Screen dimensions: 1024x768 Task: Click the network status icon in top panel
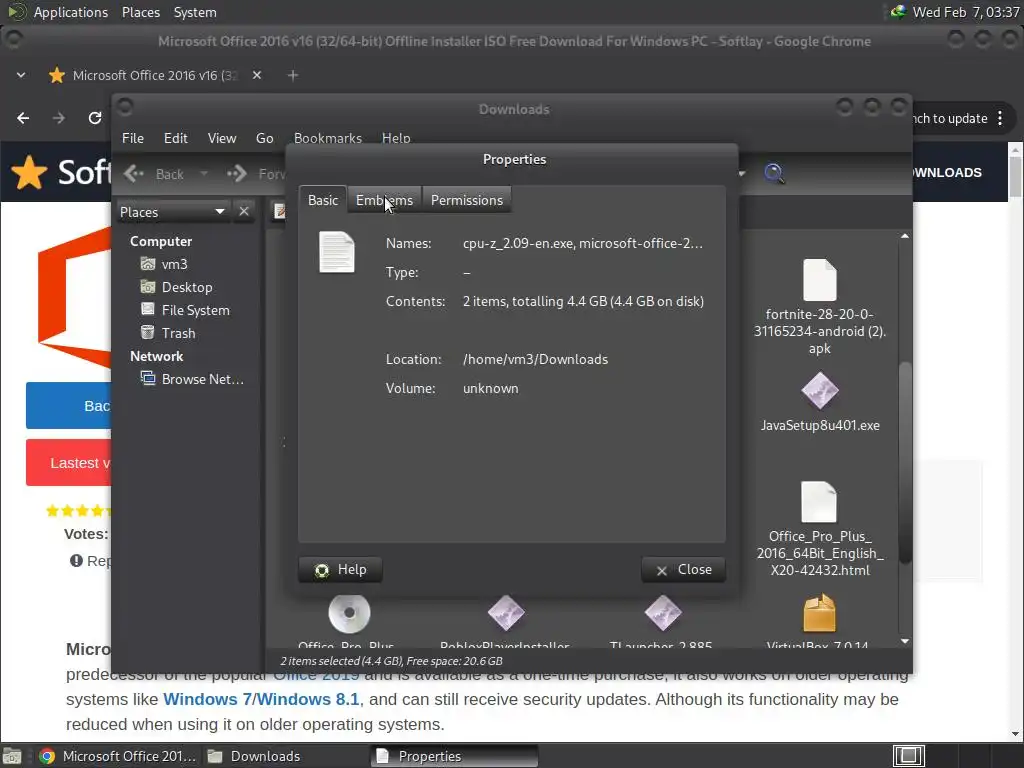(899, 12)
